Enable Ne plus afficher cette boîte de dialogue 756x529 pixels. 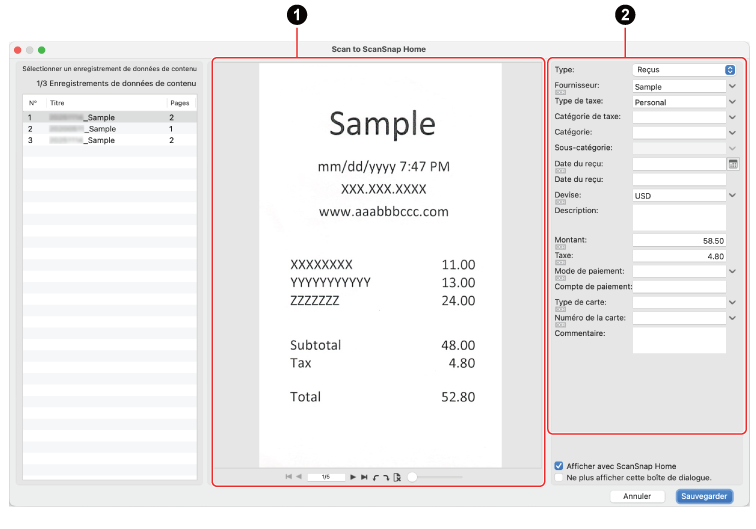coord(559,478)
